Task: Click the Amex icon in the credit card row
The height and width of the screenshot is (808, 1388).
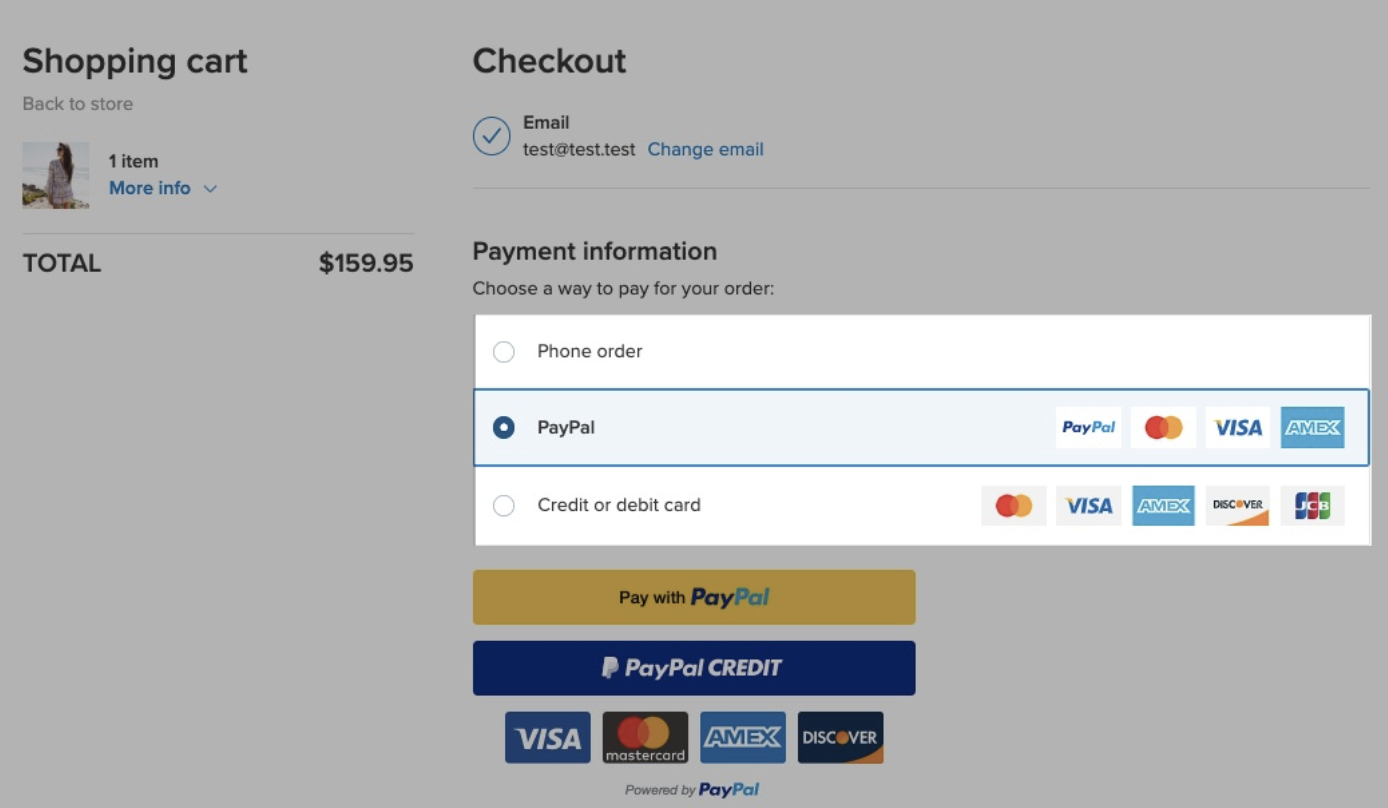Action: pos(1163,505)
